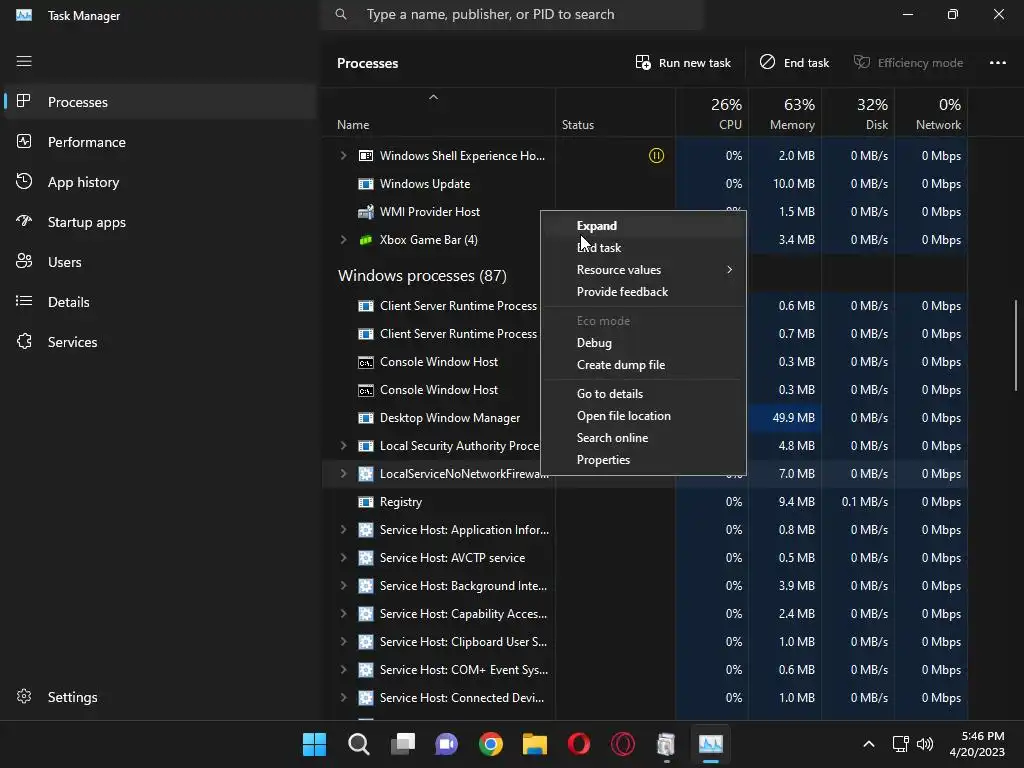Sort by the Status column header
The image size is (1024, 768).
[615, 113]
